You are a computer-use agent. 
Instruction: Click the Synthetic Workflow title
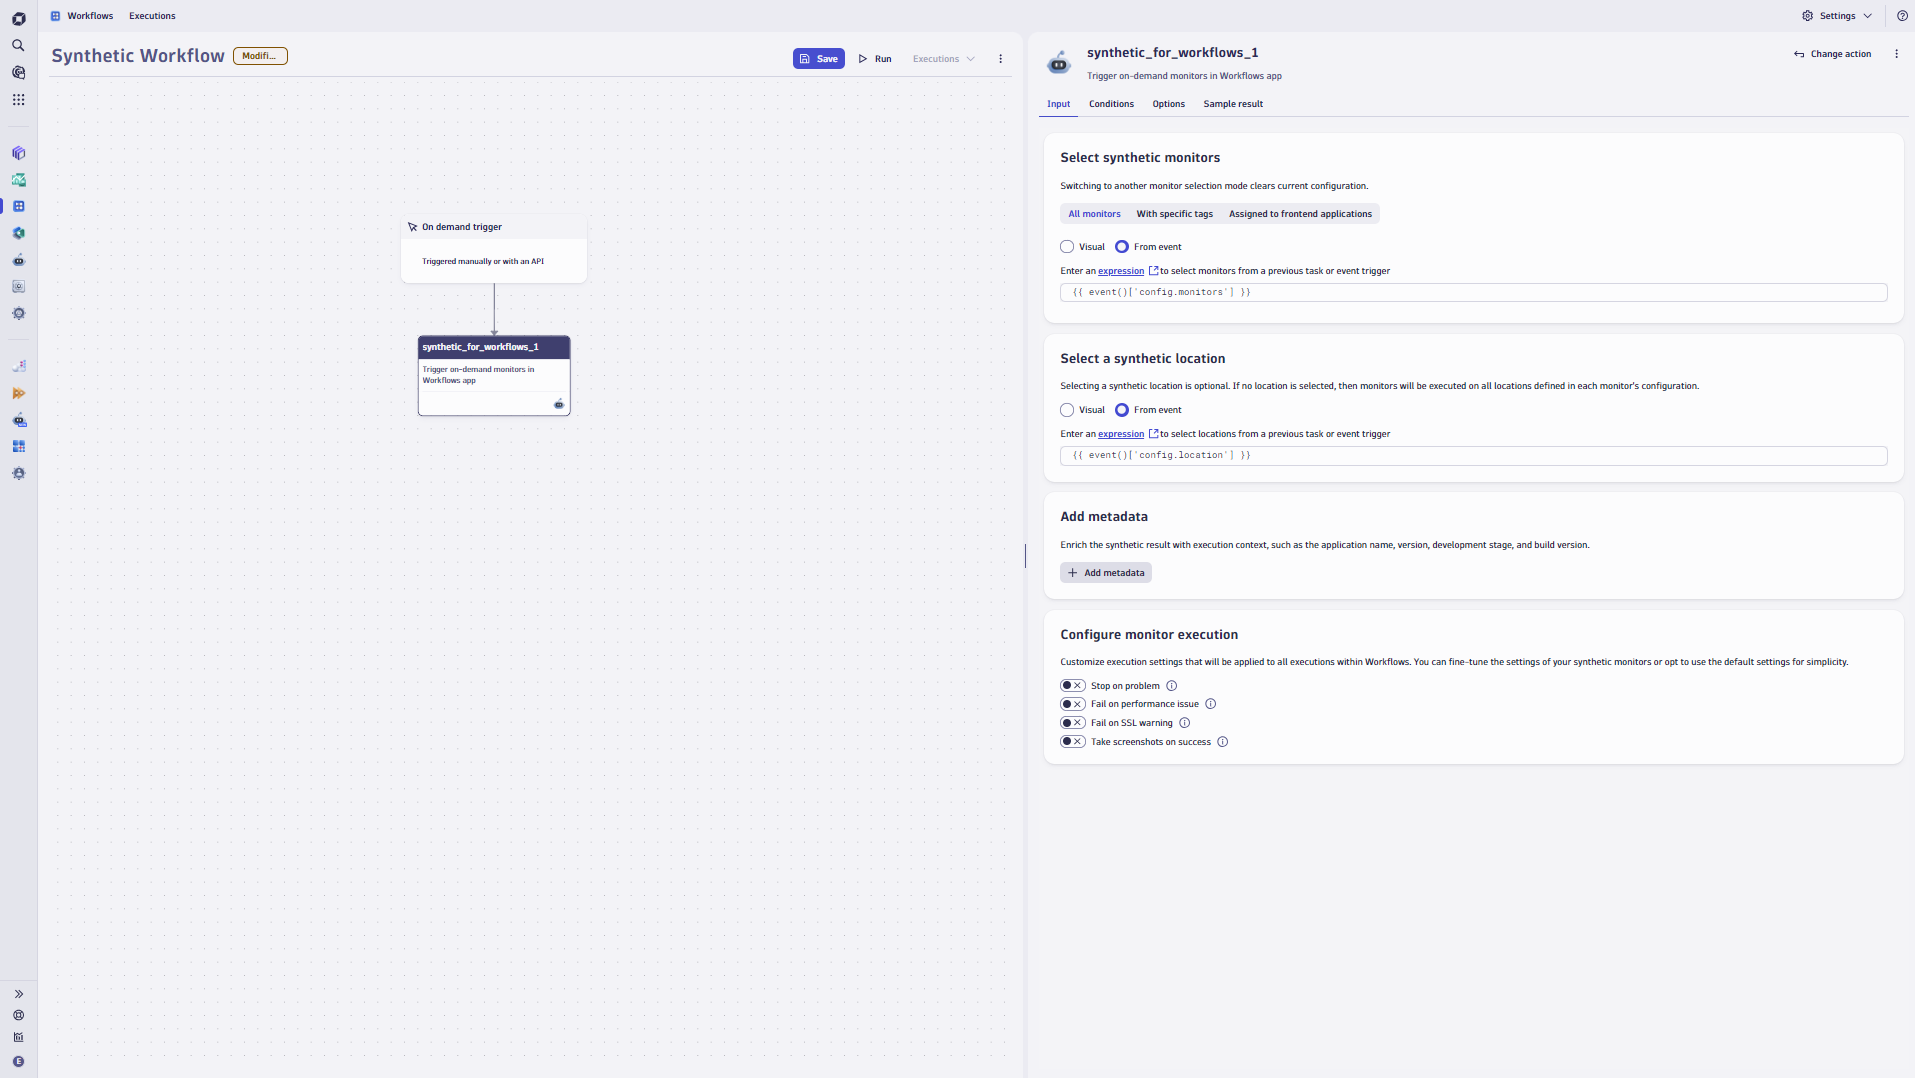coord(138,56)
